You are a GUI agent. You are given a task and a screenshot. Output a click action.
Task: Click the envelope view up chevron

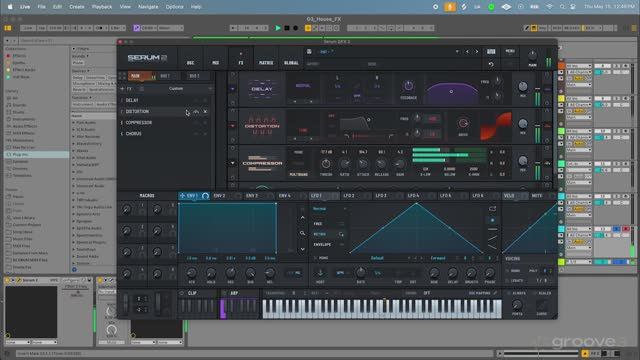click(302, 218)
